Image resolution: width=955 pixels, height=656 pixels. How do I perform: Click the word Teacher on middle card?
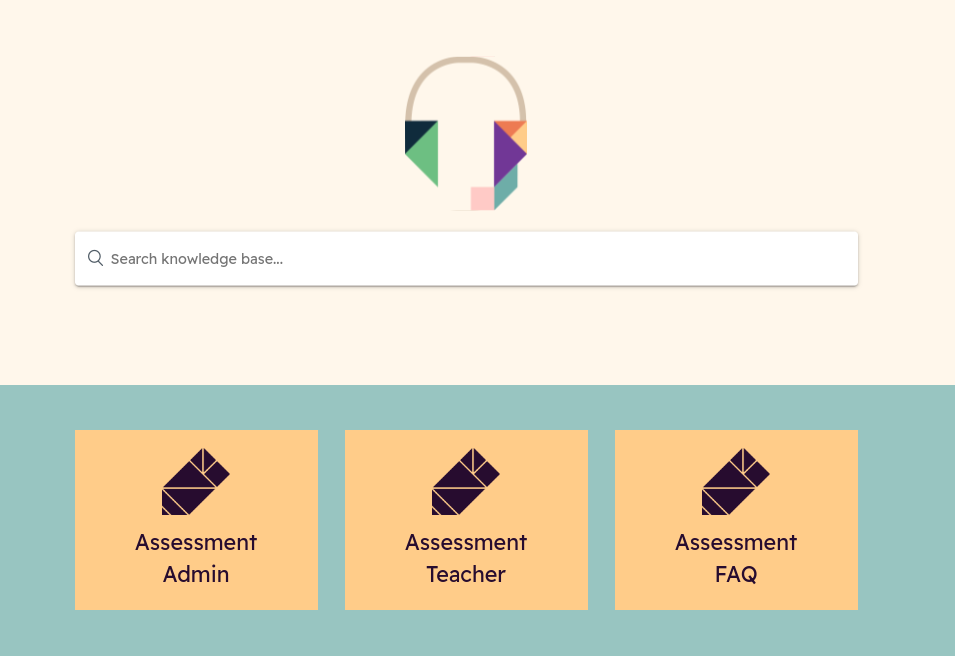(466, 574)
